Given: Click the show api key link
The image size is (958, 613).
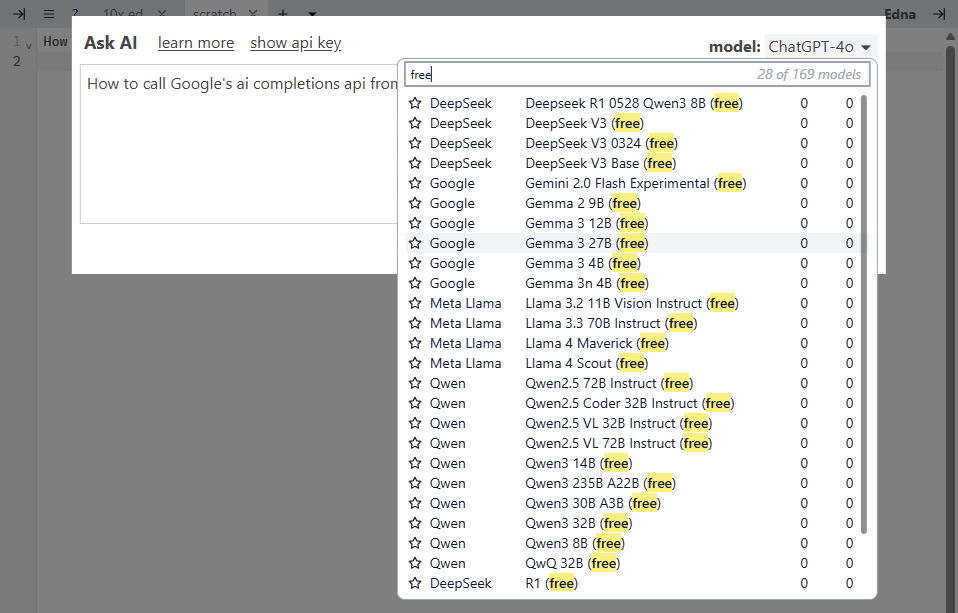Looking at the screenshot, I should point(296,43).
